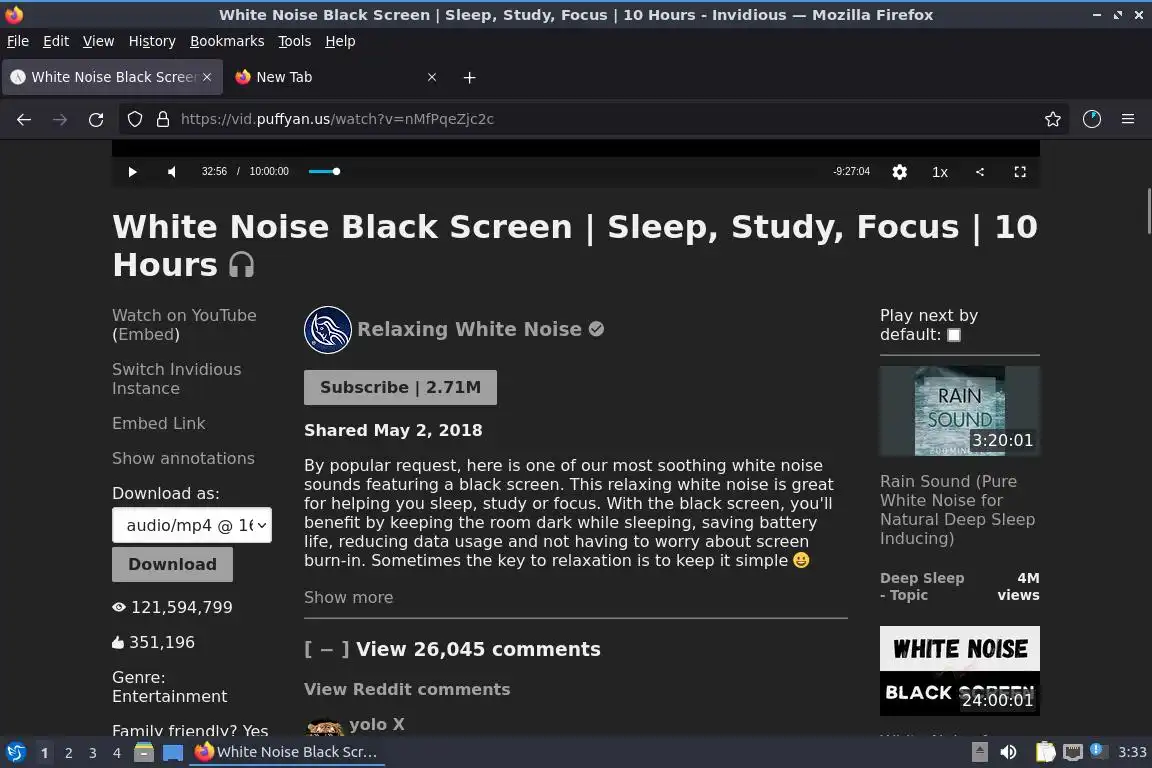Open the History menu

[152, 41]
